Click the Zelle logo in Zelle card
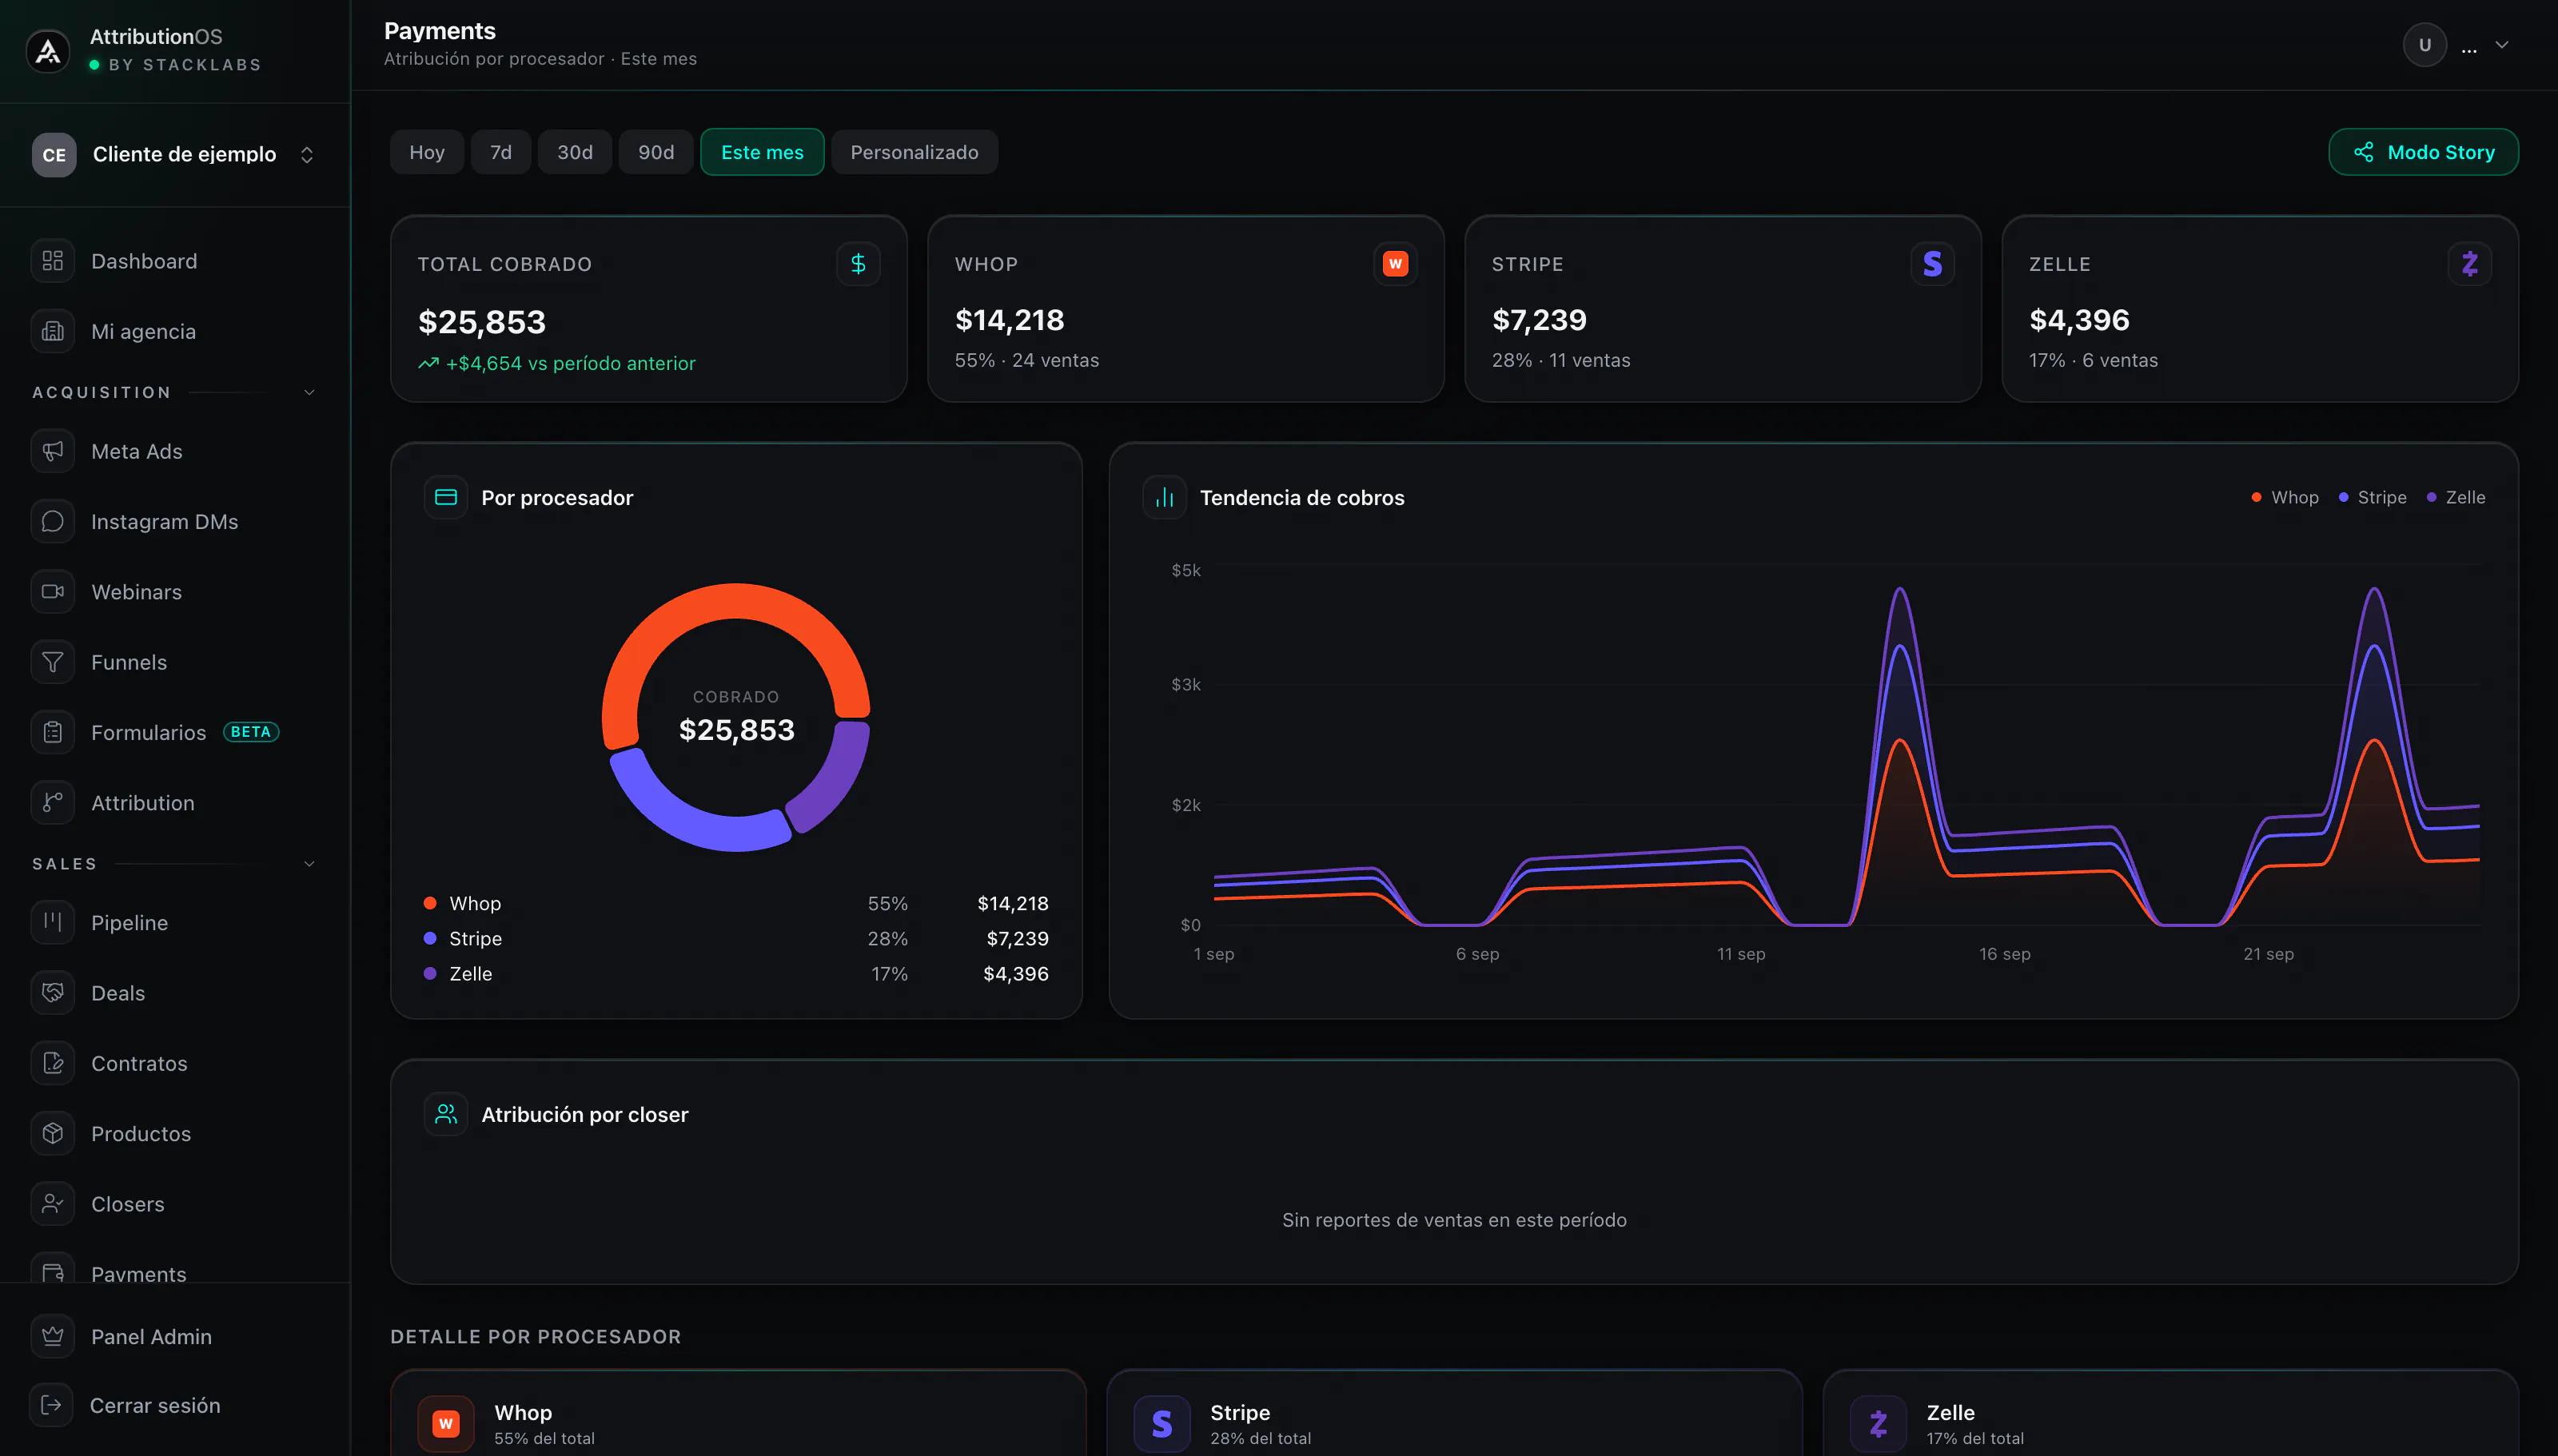Viewport: 2558px width, 1456px height. click(2469, 264)
